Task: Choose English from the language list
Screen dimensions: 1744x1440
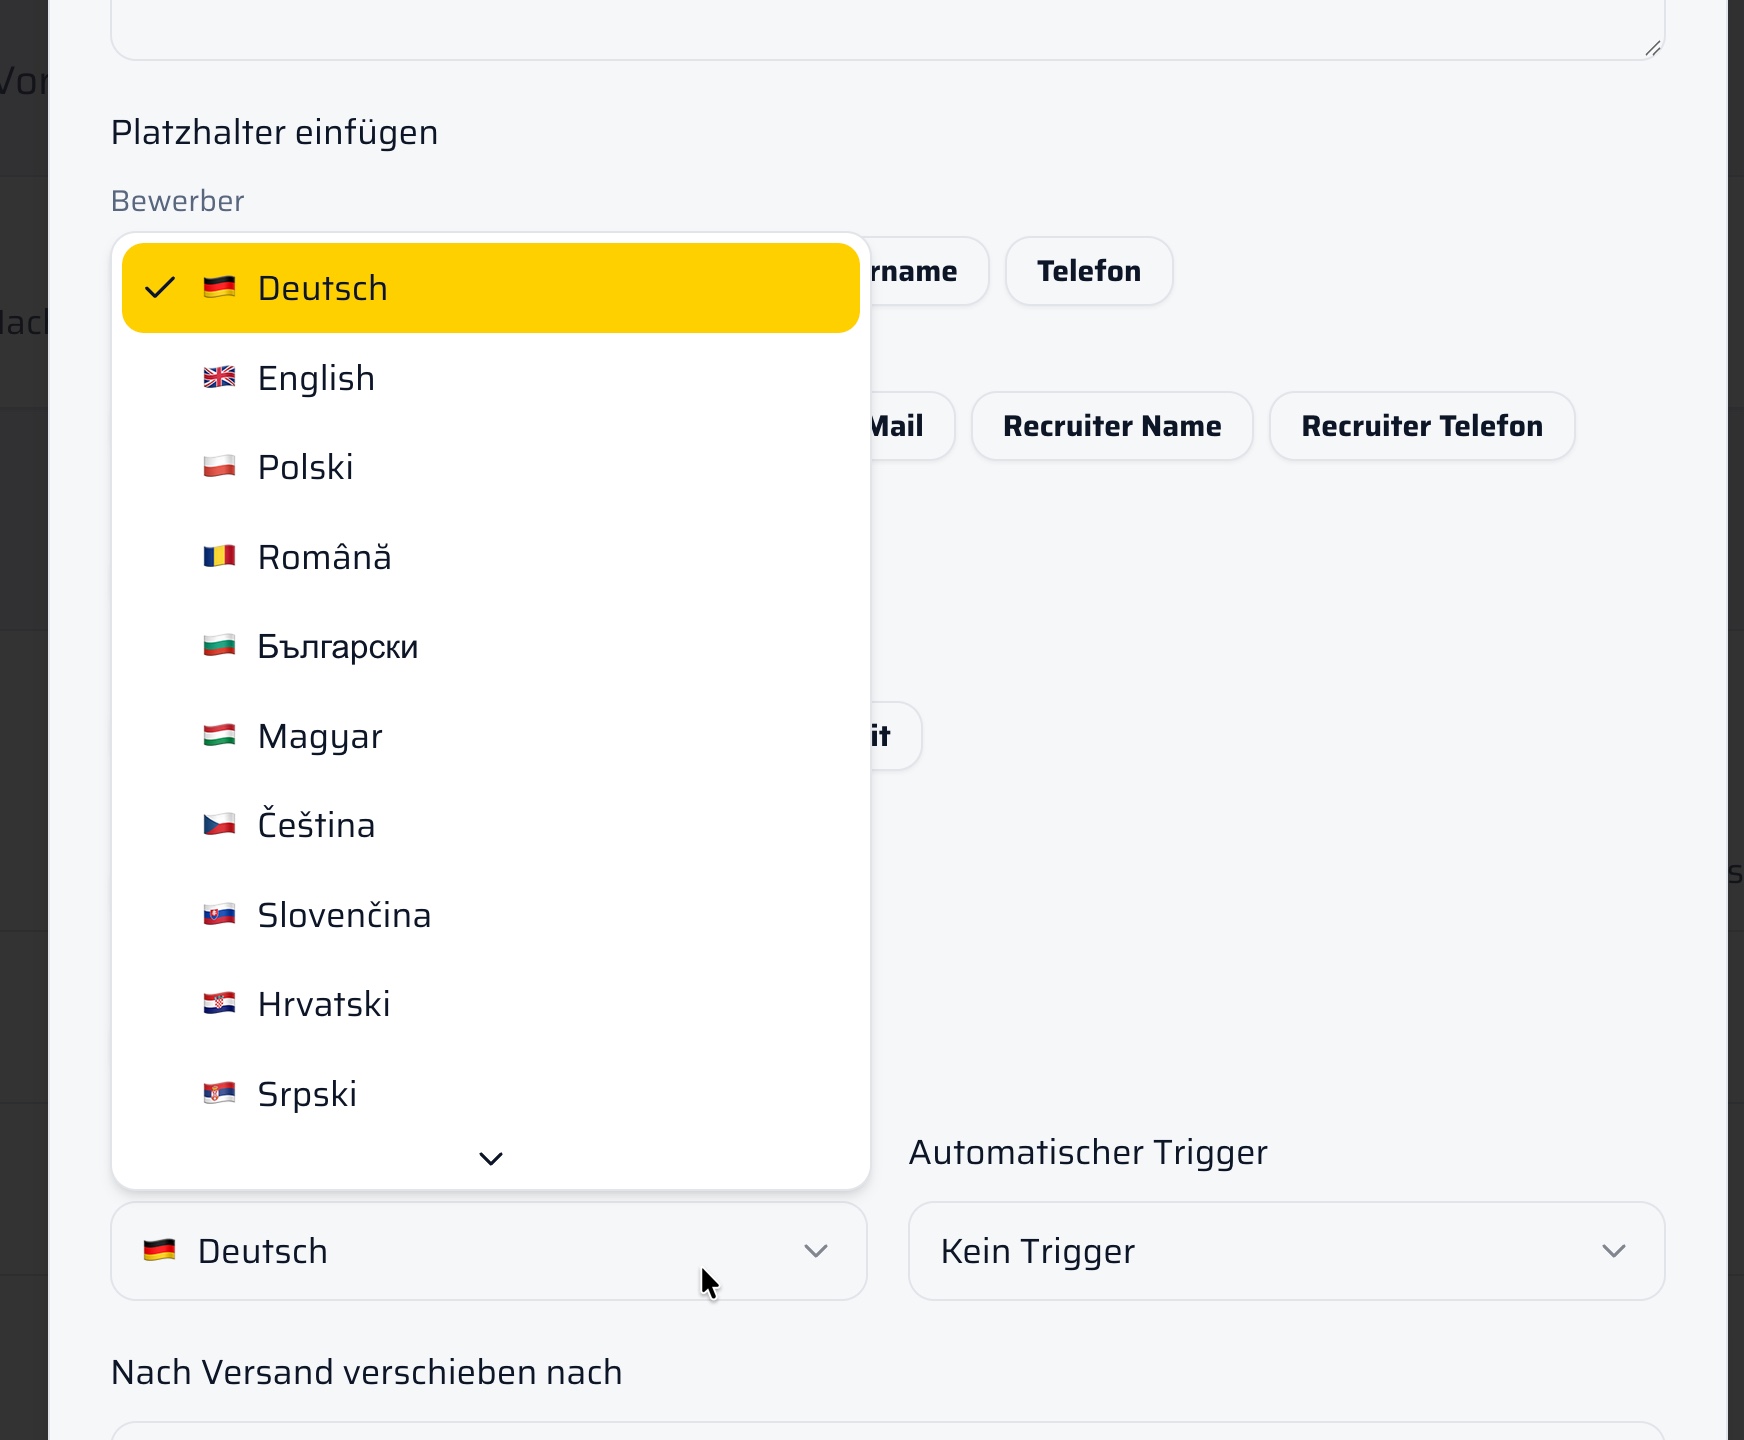Action: [x=490, y=378]
